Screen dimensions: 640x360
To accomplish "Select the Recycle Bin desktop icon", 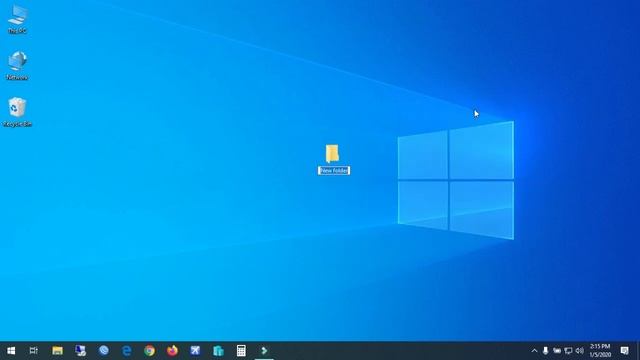I will tap(17, 111).
